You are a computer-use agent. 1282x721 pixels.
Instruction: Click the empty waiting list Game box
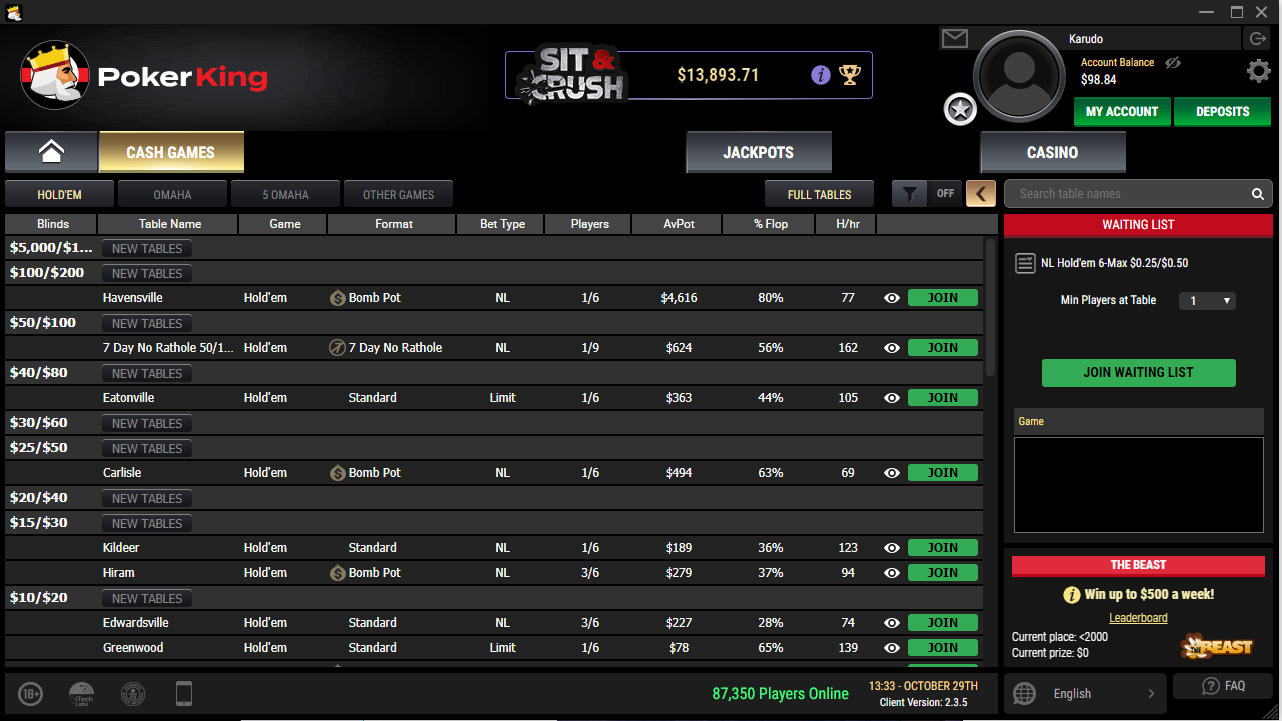[x=1138, y=485]
